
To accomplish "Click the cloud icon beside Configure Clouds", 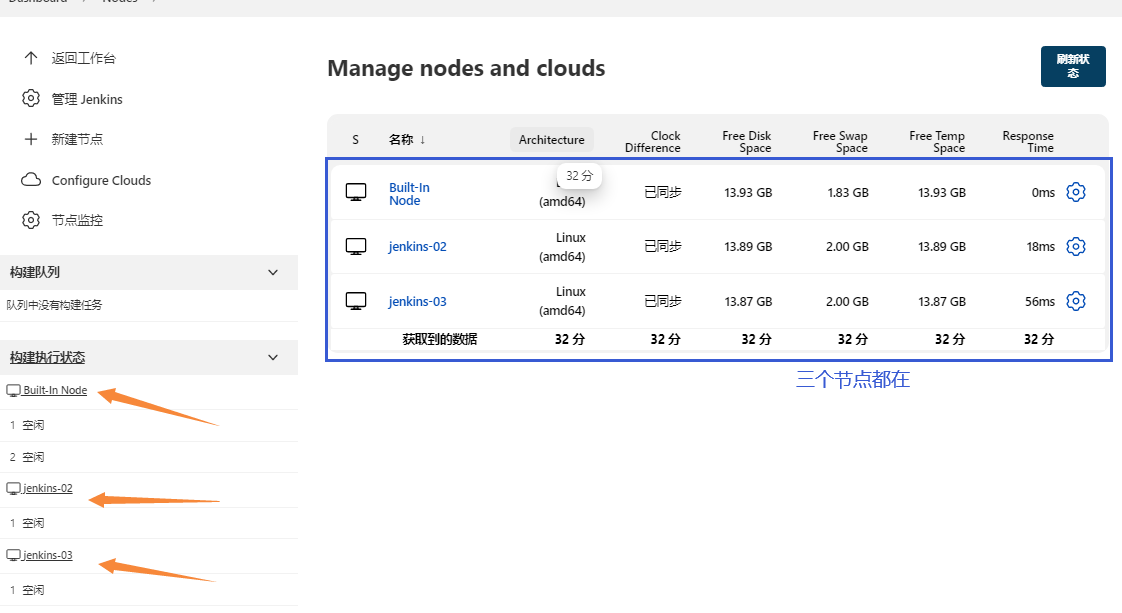I will 31,180.
